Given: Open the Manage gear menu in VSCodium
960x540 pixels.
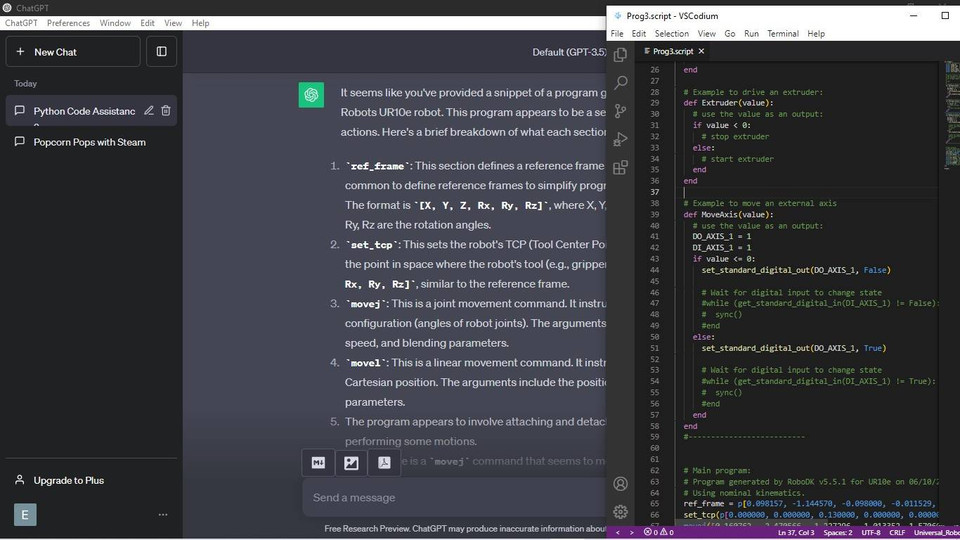Looking at the screenshot, I should point(620,511).
